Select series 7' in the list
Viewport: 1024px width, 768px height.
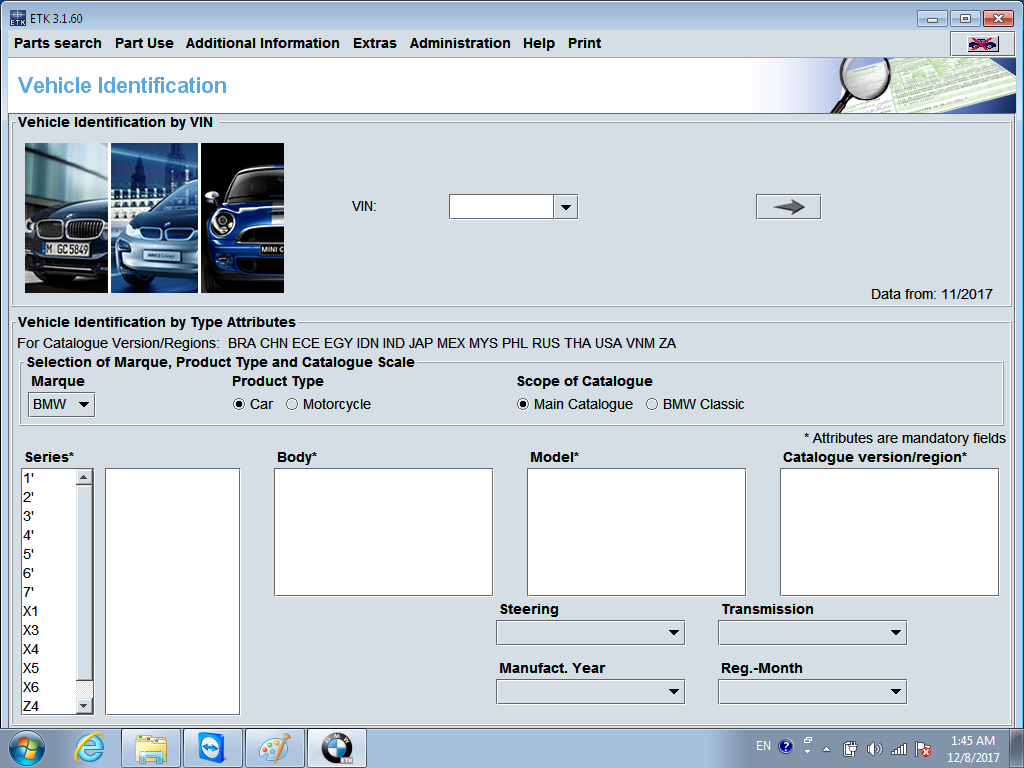point(49,592)
